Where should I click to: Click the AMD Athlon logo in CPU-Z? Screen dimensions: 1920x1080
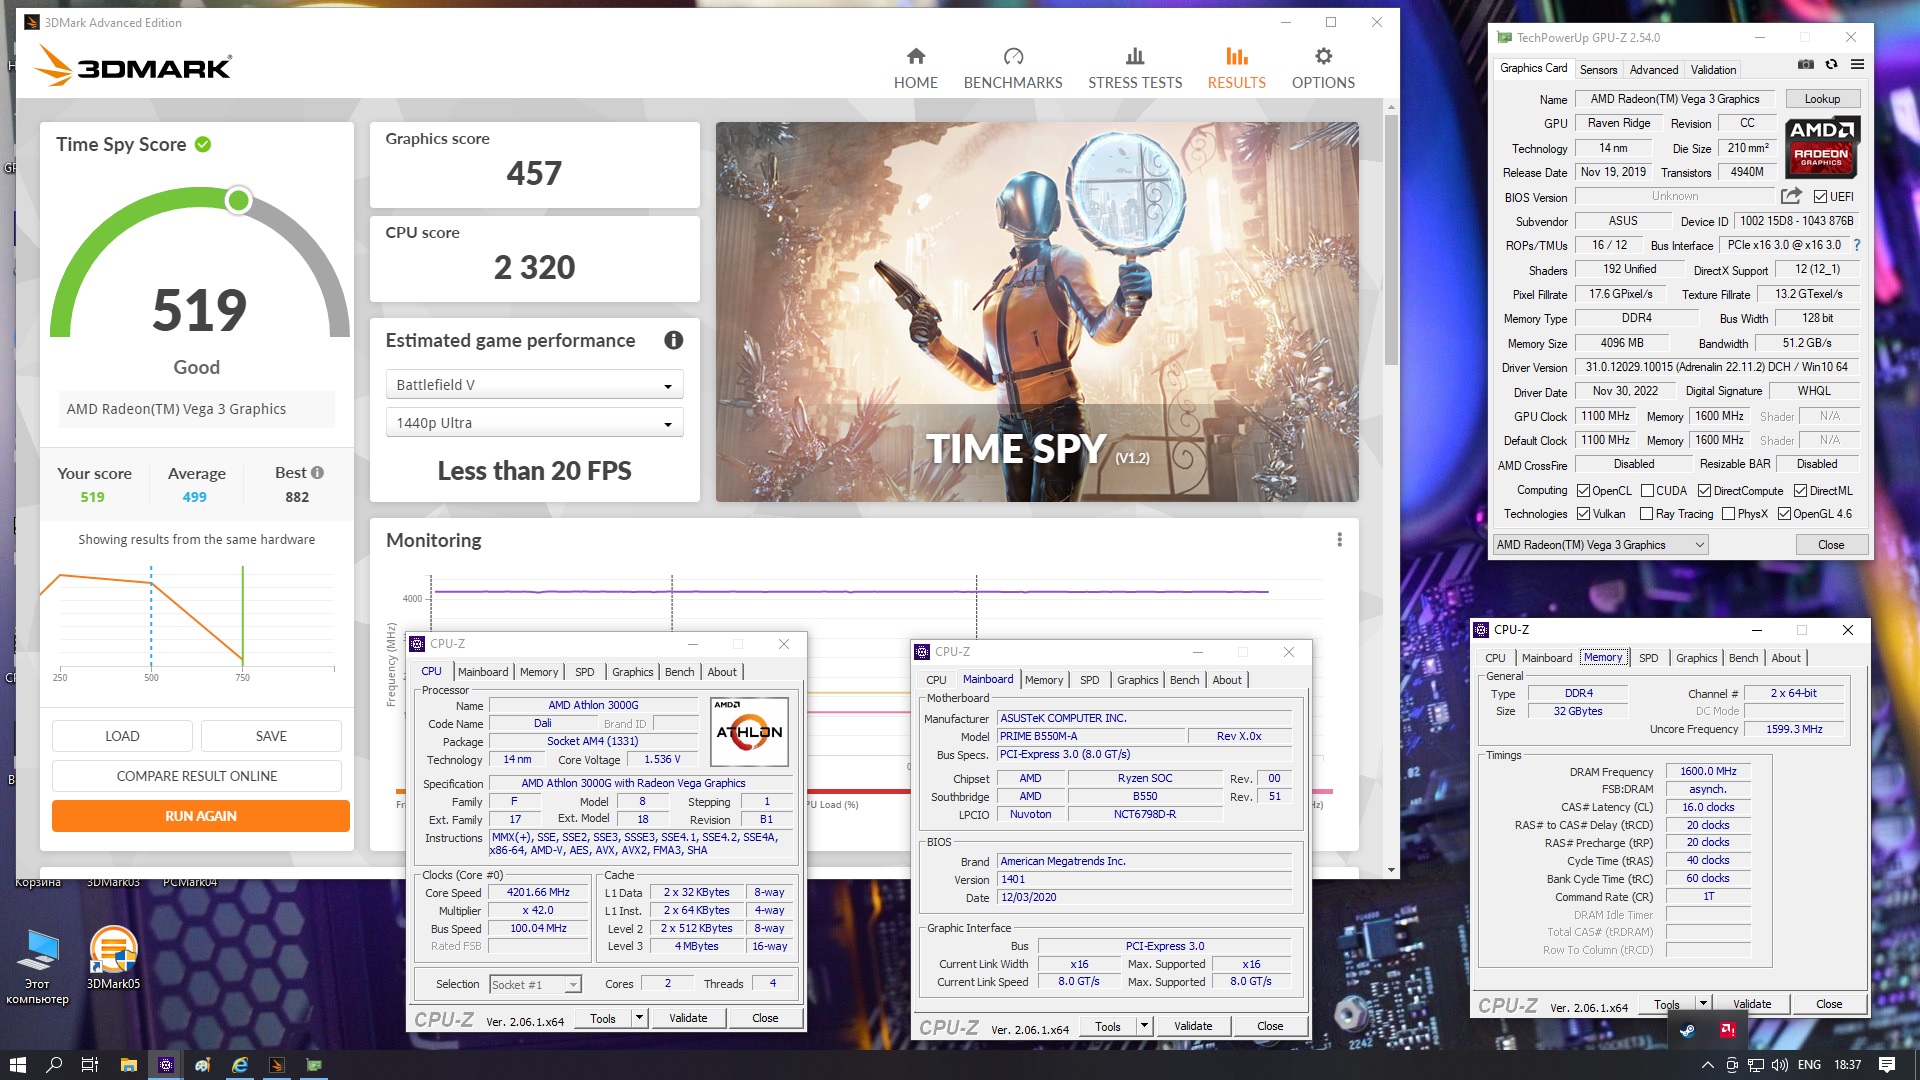click(749, 731)
